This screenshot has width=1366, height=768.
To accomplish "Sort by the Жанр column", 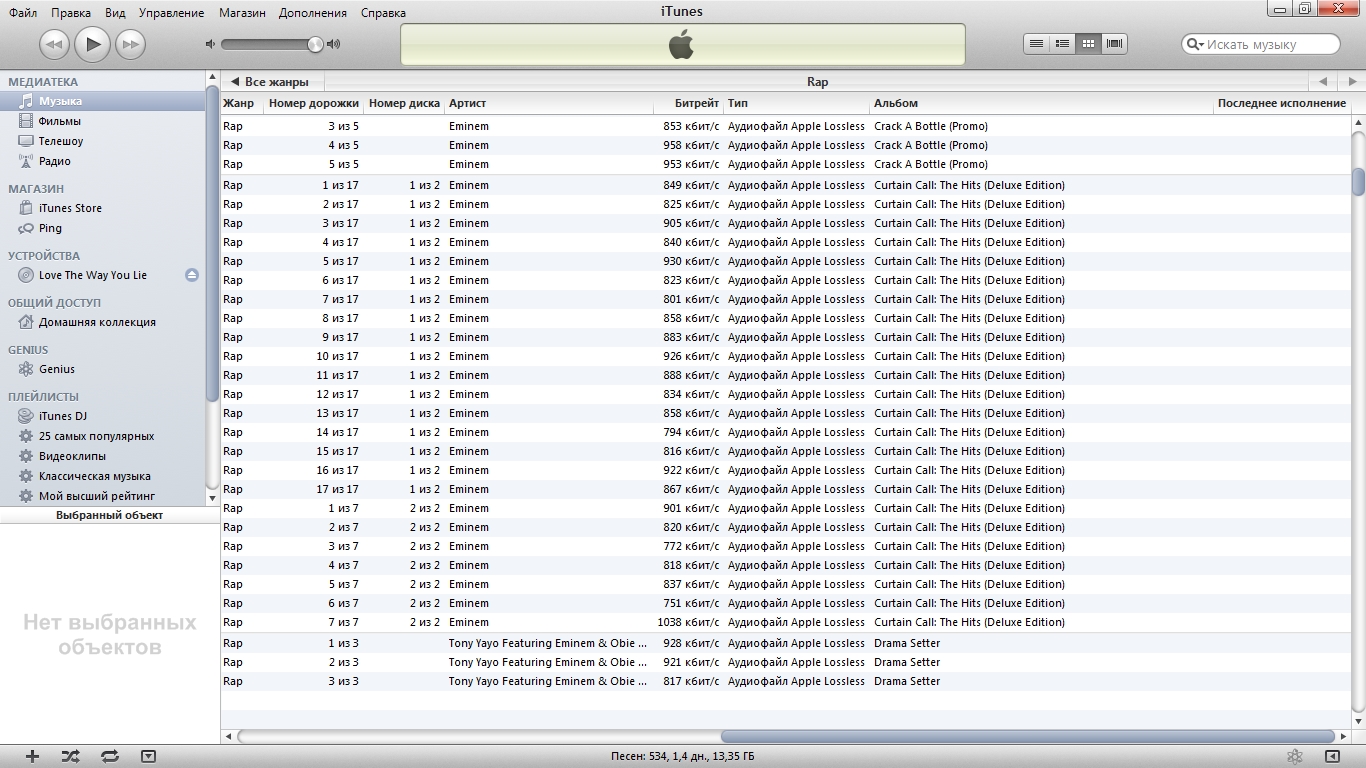I will 242,103.
